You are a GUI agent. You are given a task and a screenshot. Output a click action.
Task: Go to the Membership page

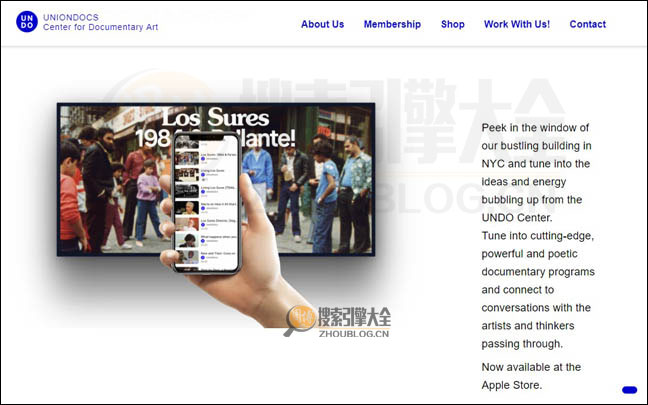click(x=392, y=24)
